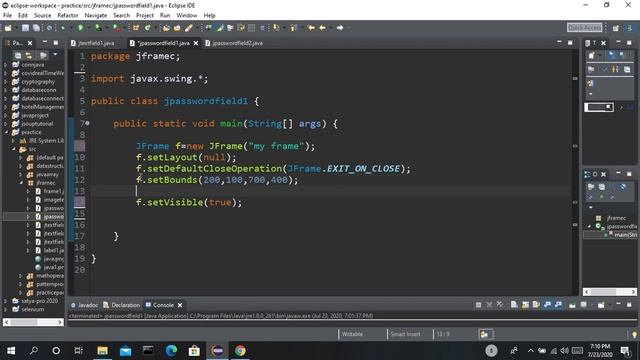Click the Quick Access search field
Screen dimensions: 640x360
point(584,28)
